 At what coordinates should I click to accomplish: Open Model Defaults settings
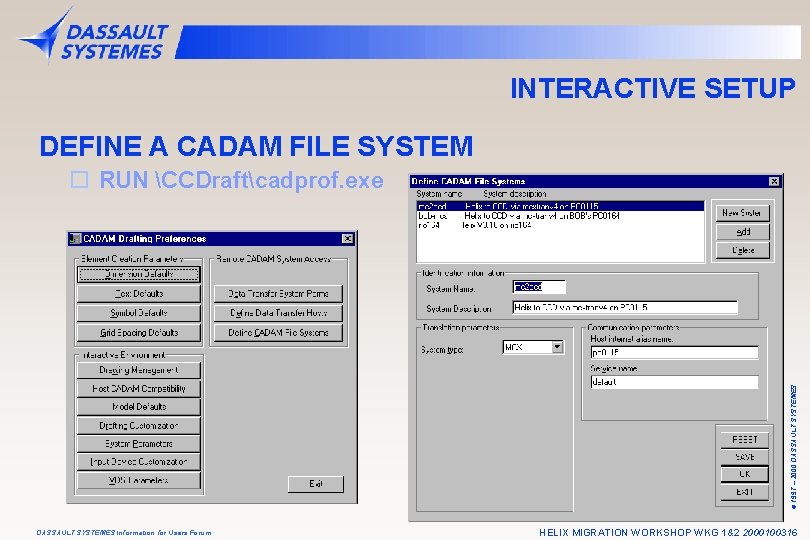coord(138,407)
